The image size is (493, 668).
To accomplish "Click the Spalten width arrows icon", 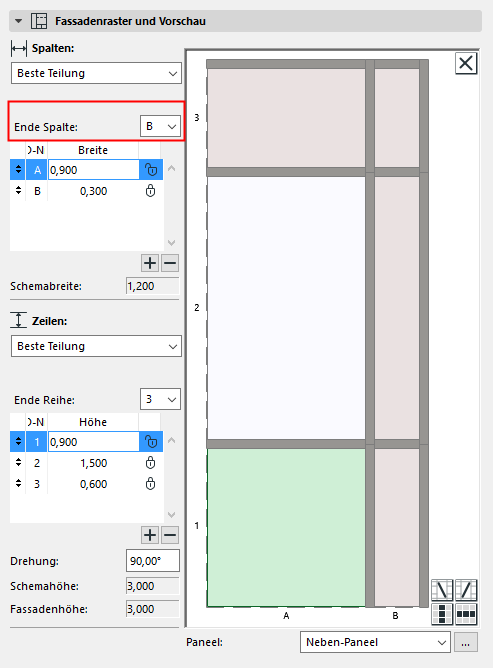I will pos(19,49).
